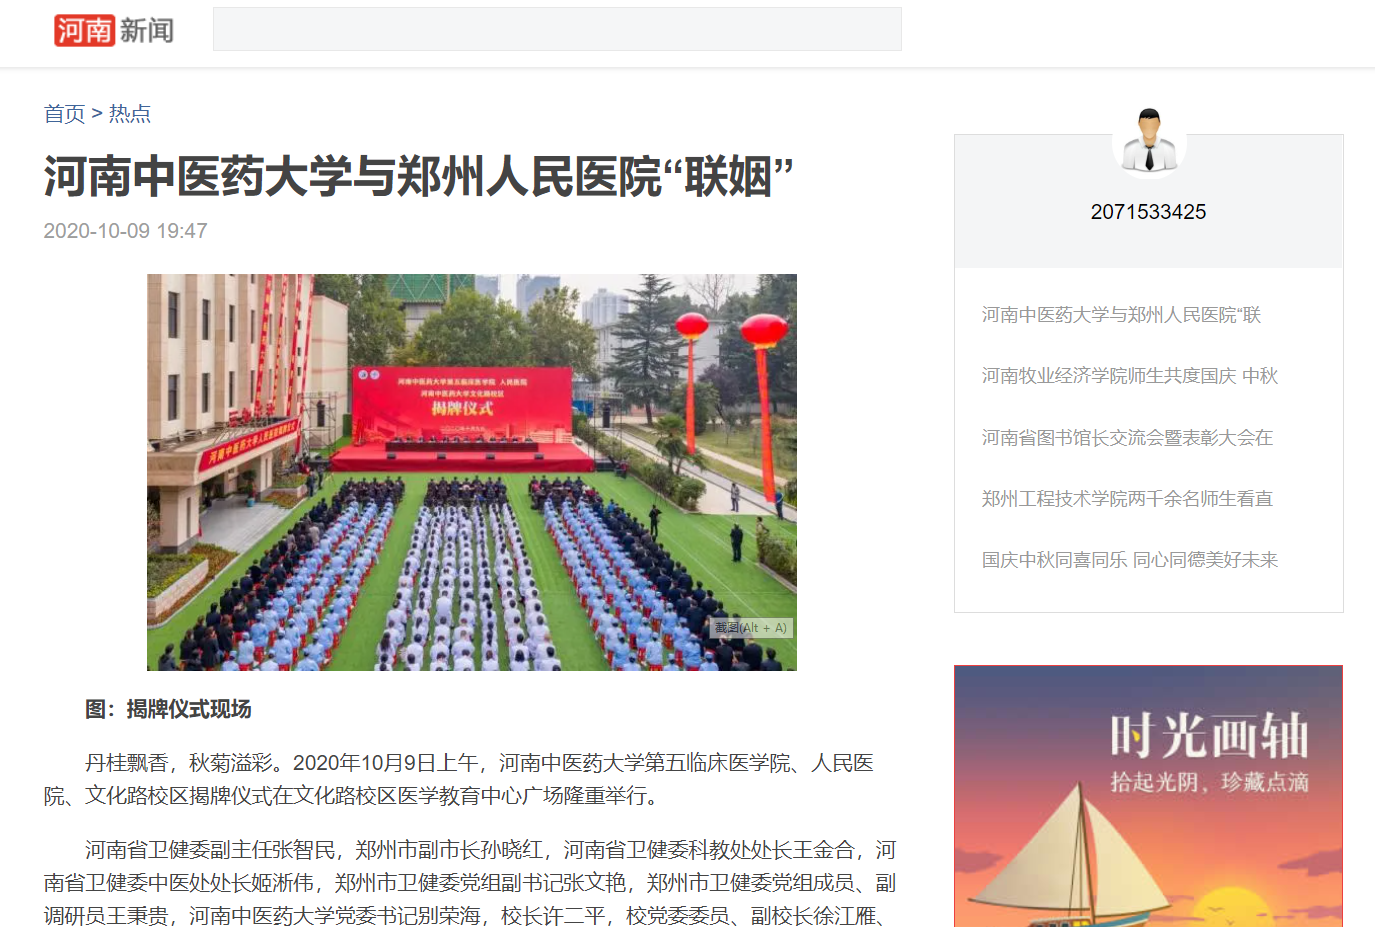The height and width of the screenshot is (927, 1375).
Task: Open article 郑州工程技术学院两千余名师生看直
Action: point(1127,499)
